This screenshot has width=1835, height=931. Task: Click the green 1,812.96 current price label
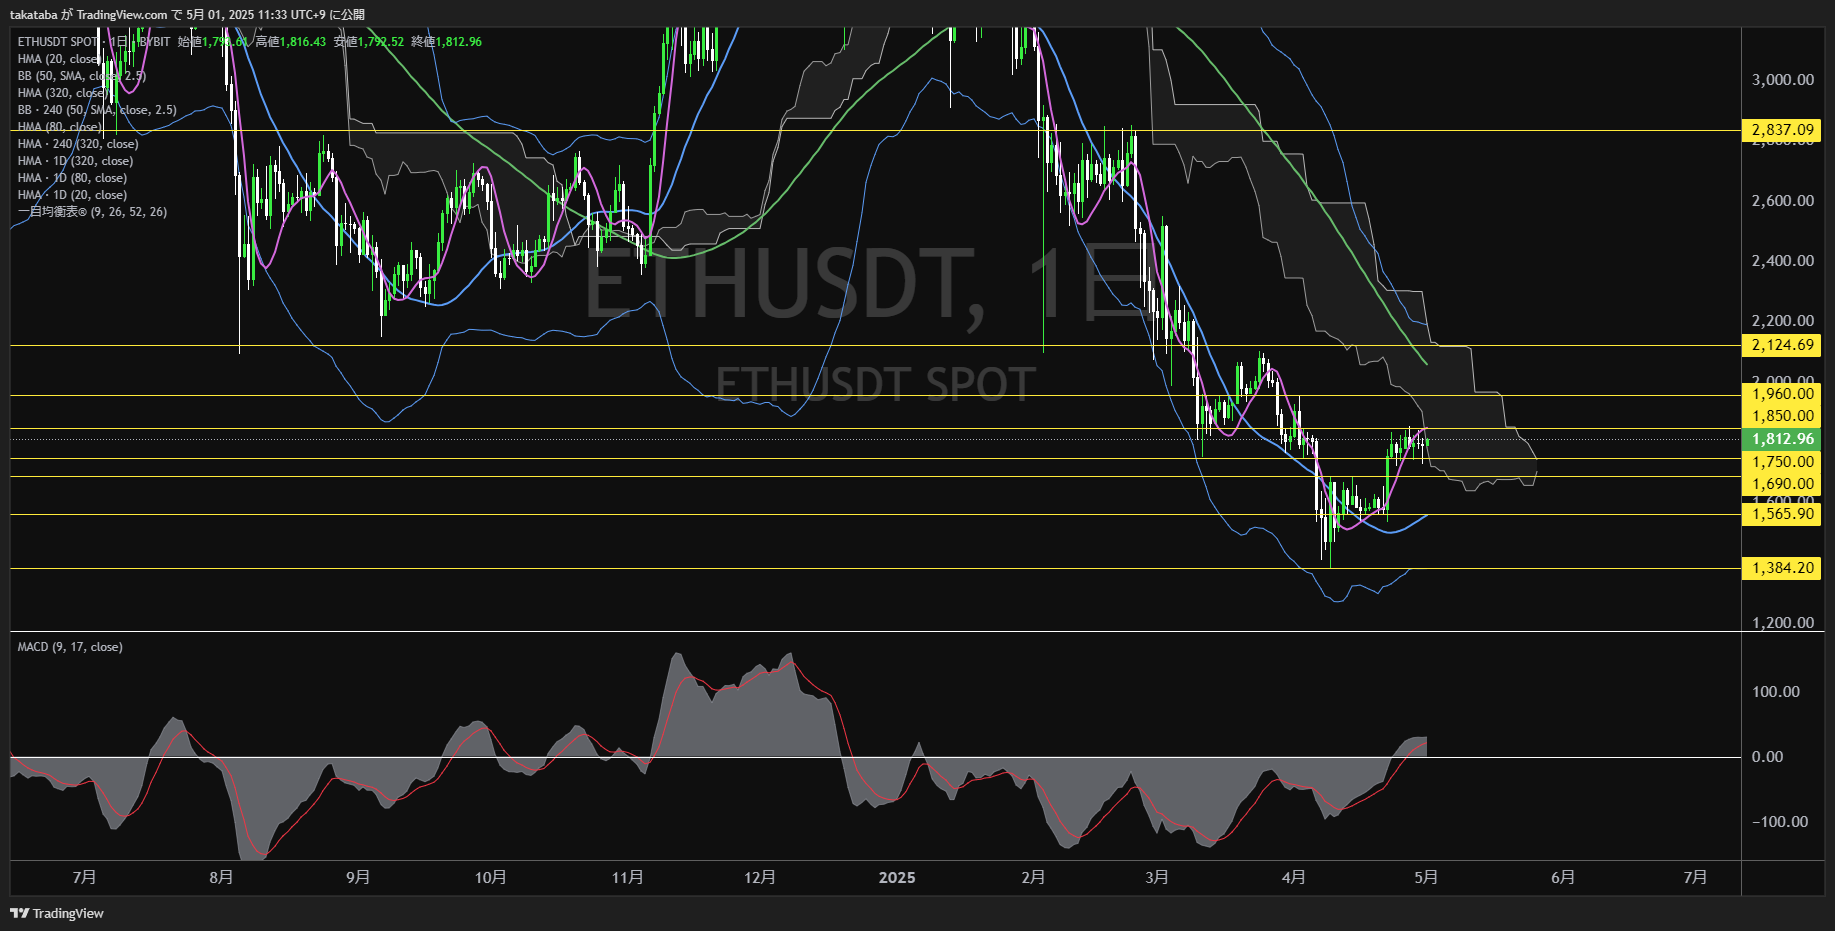pos(1782,439)
